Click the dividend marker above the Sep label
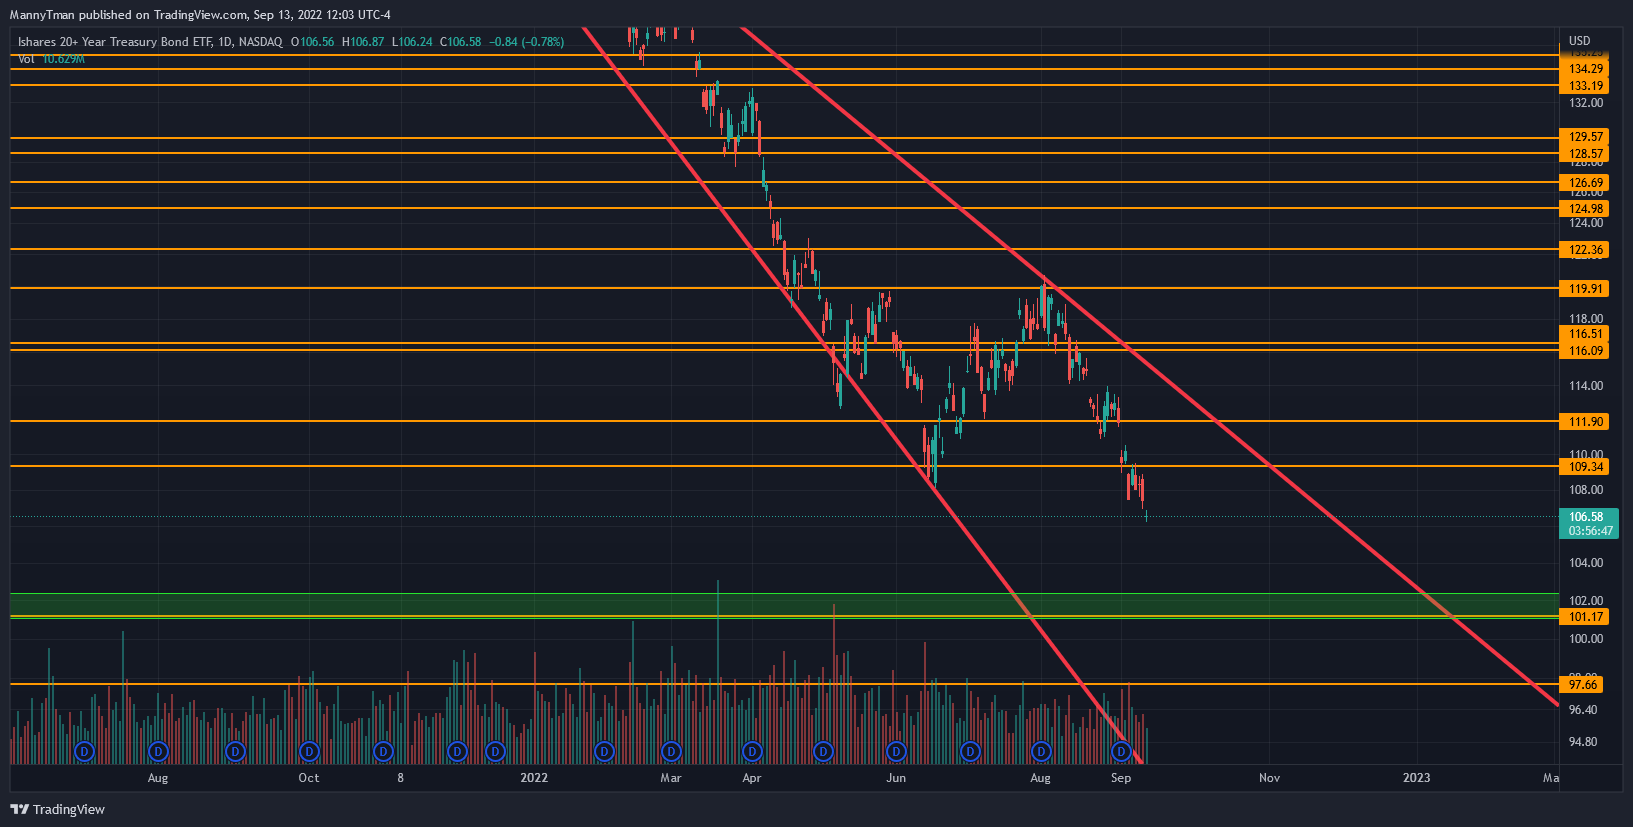Image resolution: width=1633 pixels, height=827 pixels. point(1122,751)
